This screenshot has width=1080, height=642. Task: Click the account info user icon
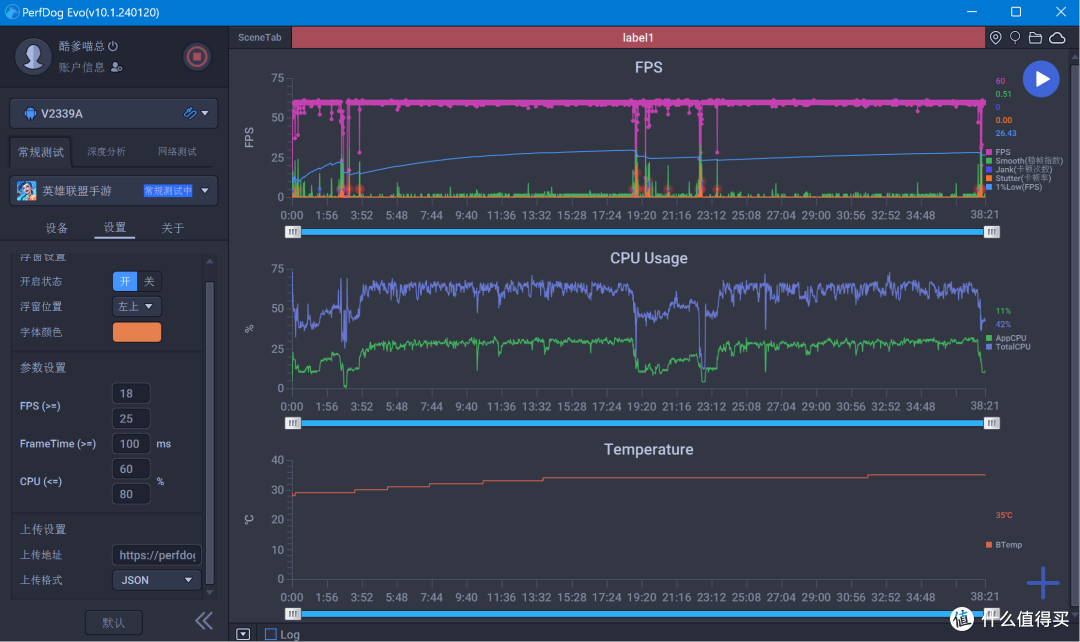(x=116, y=67)
